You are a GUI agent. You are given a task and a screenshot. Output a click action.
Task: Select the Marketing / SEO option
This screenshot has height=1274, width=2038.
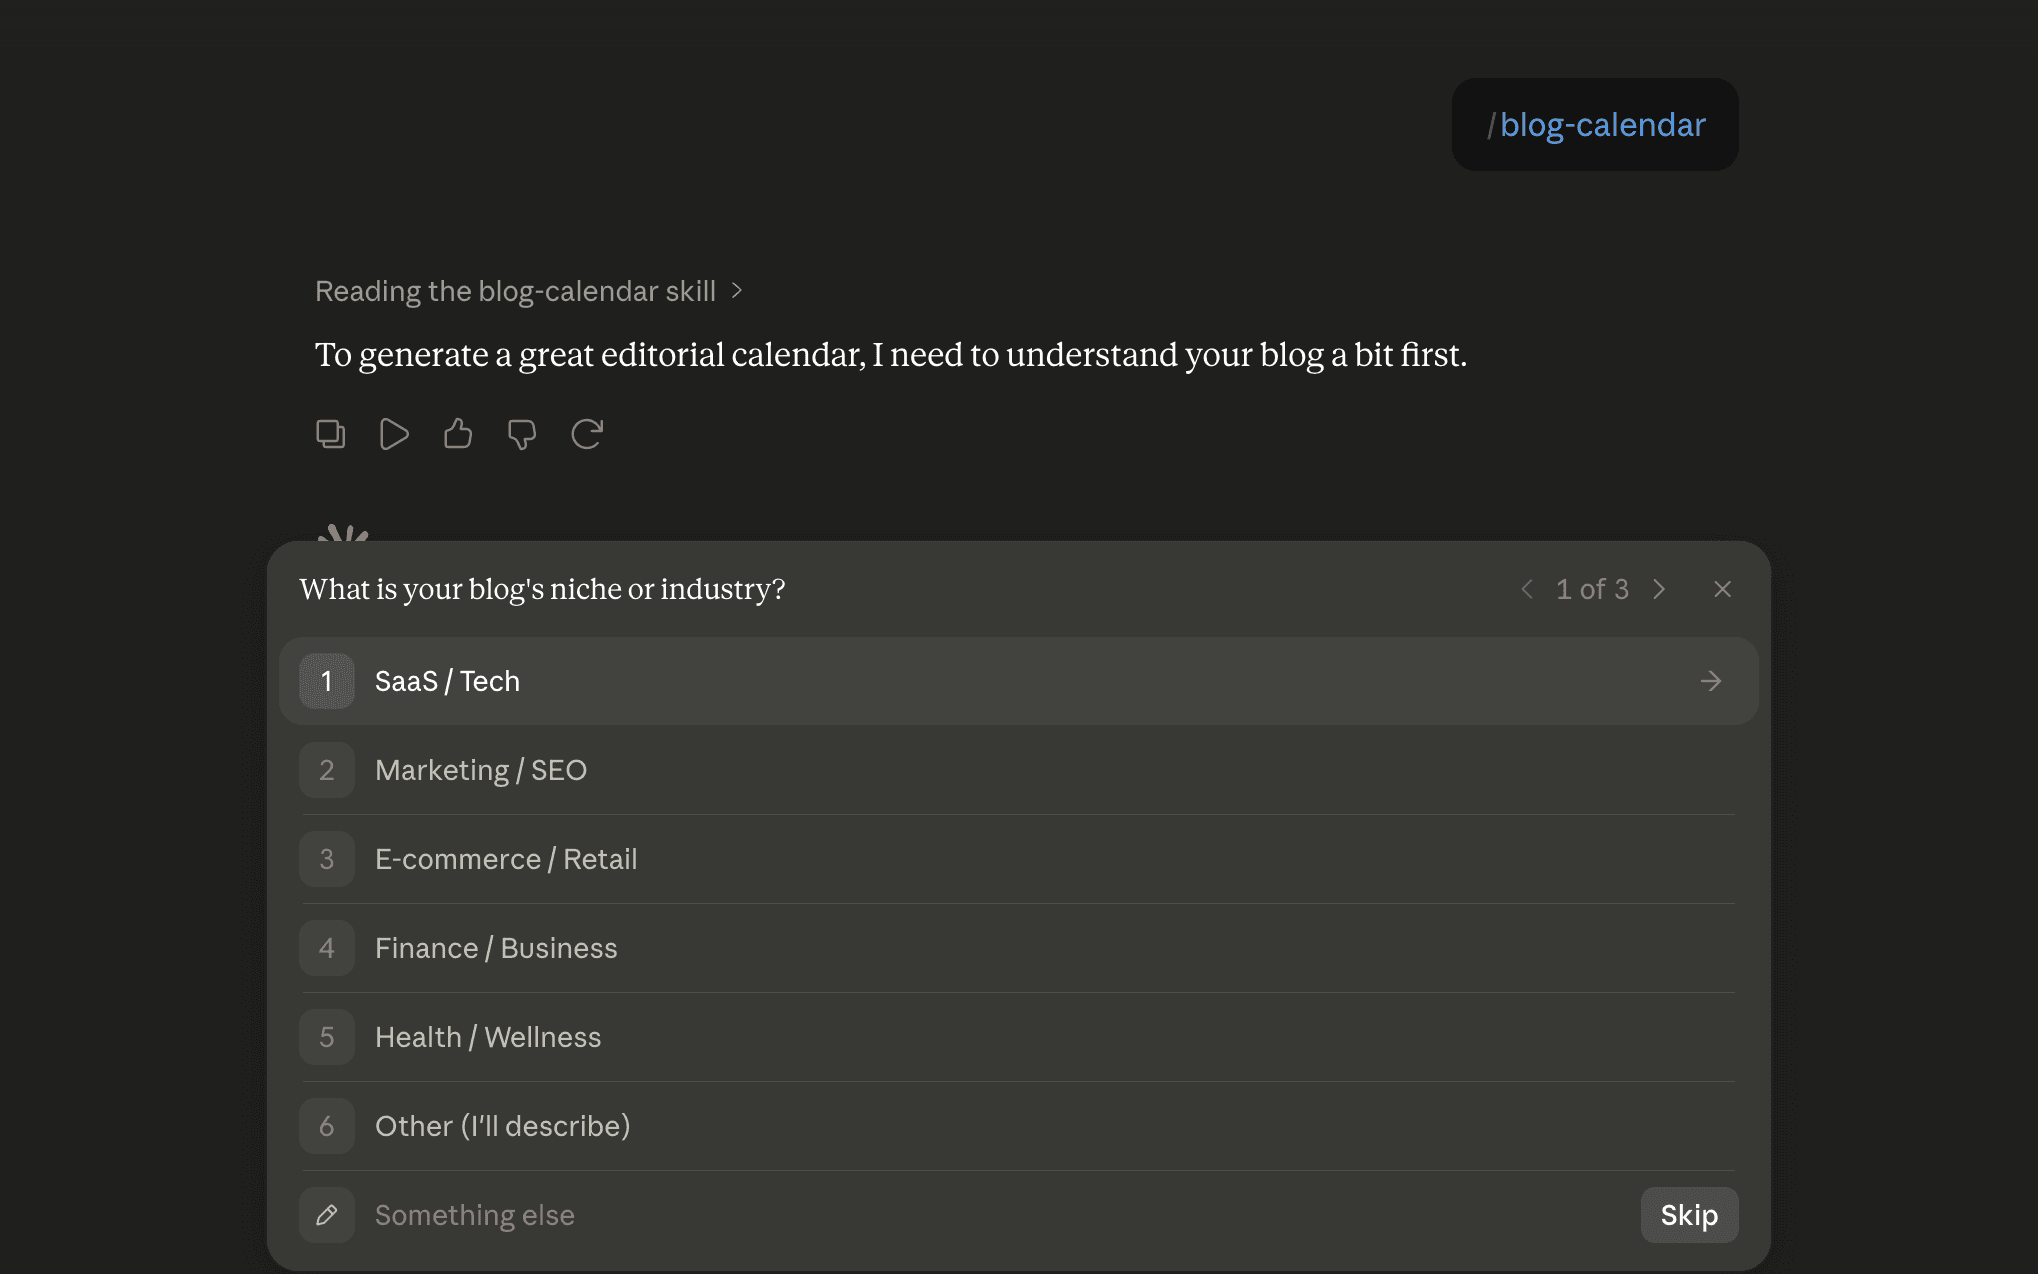1018,770
